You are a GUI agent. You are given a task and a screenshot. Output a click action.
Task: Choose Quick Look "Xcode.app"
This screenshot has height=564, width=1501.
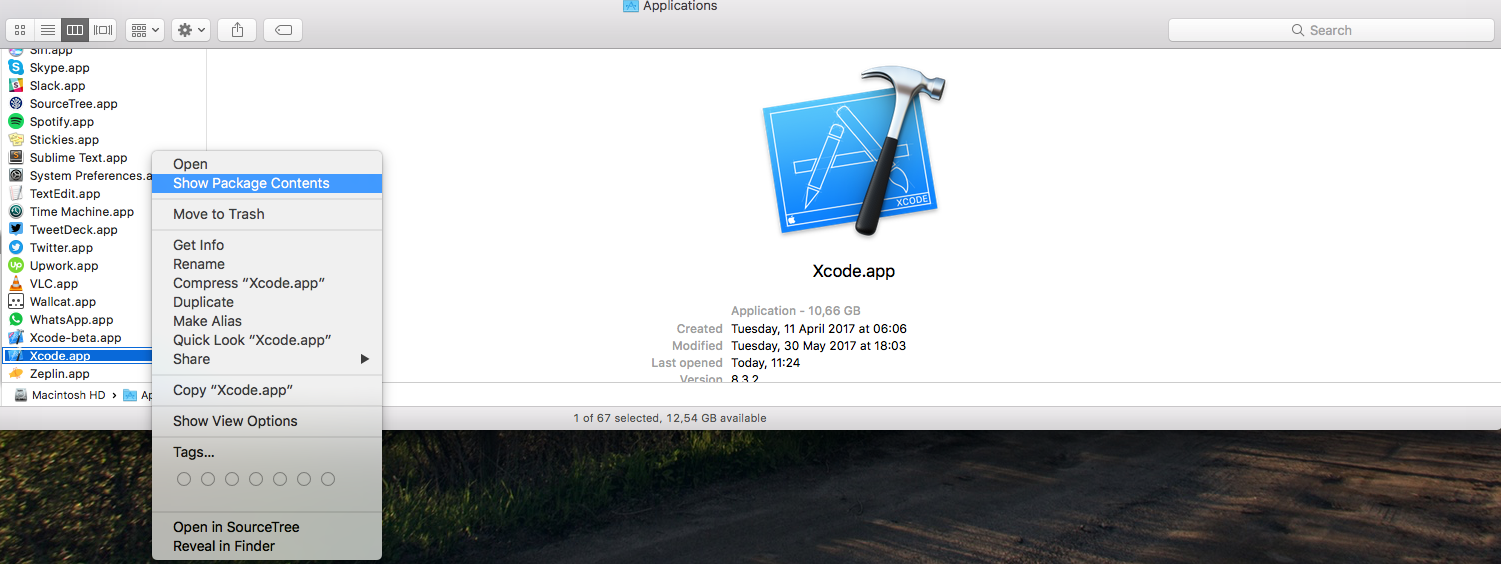pyautogui.click(x=267, y=340)
